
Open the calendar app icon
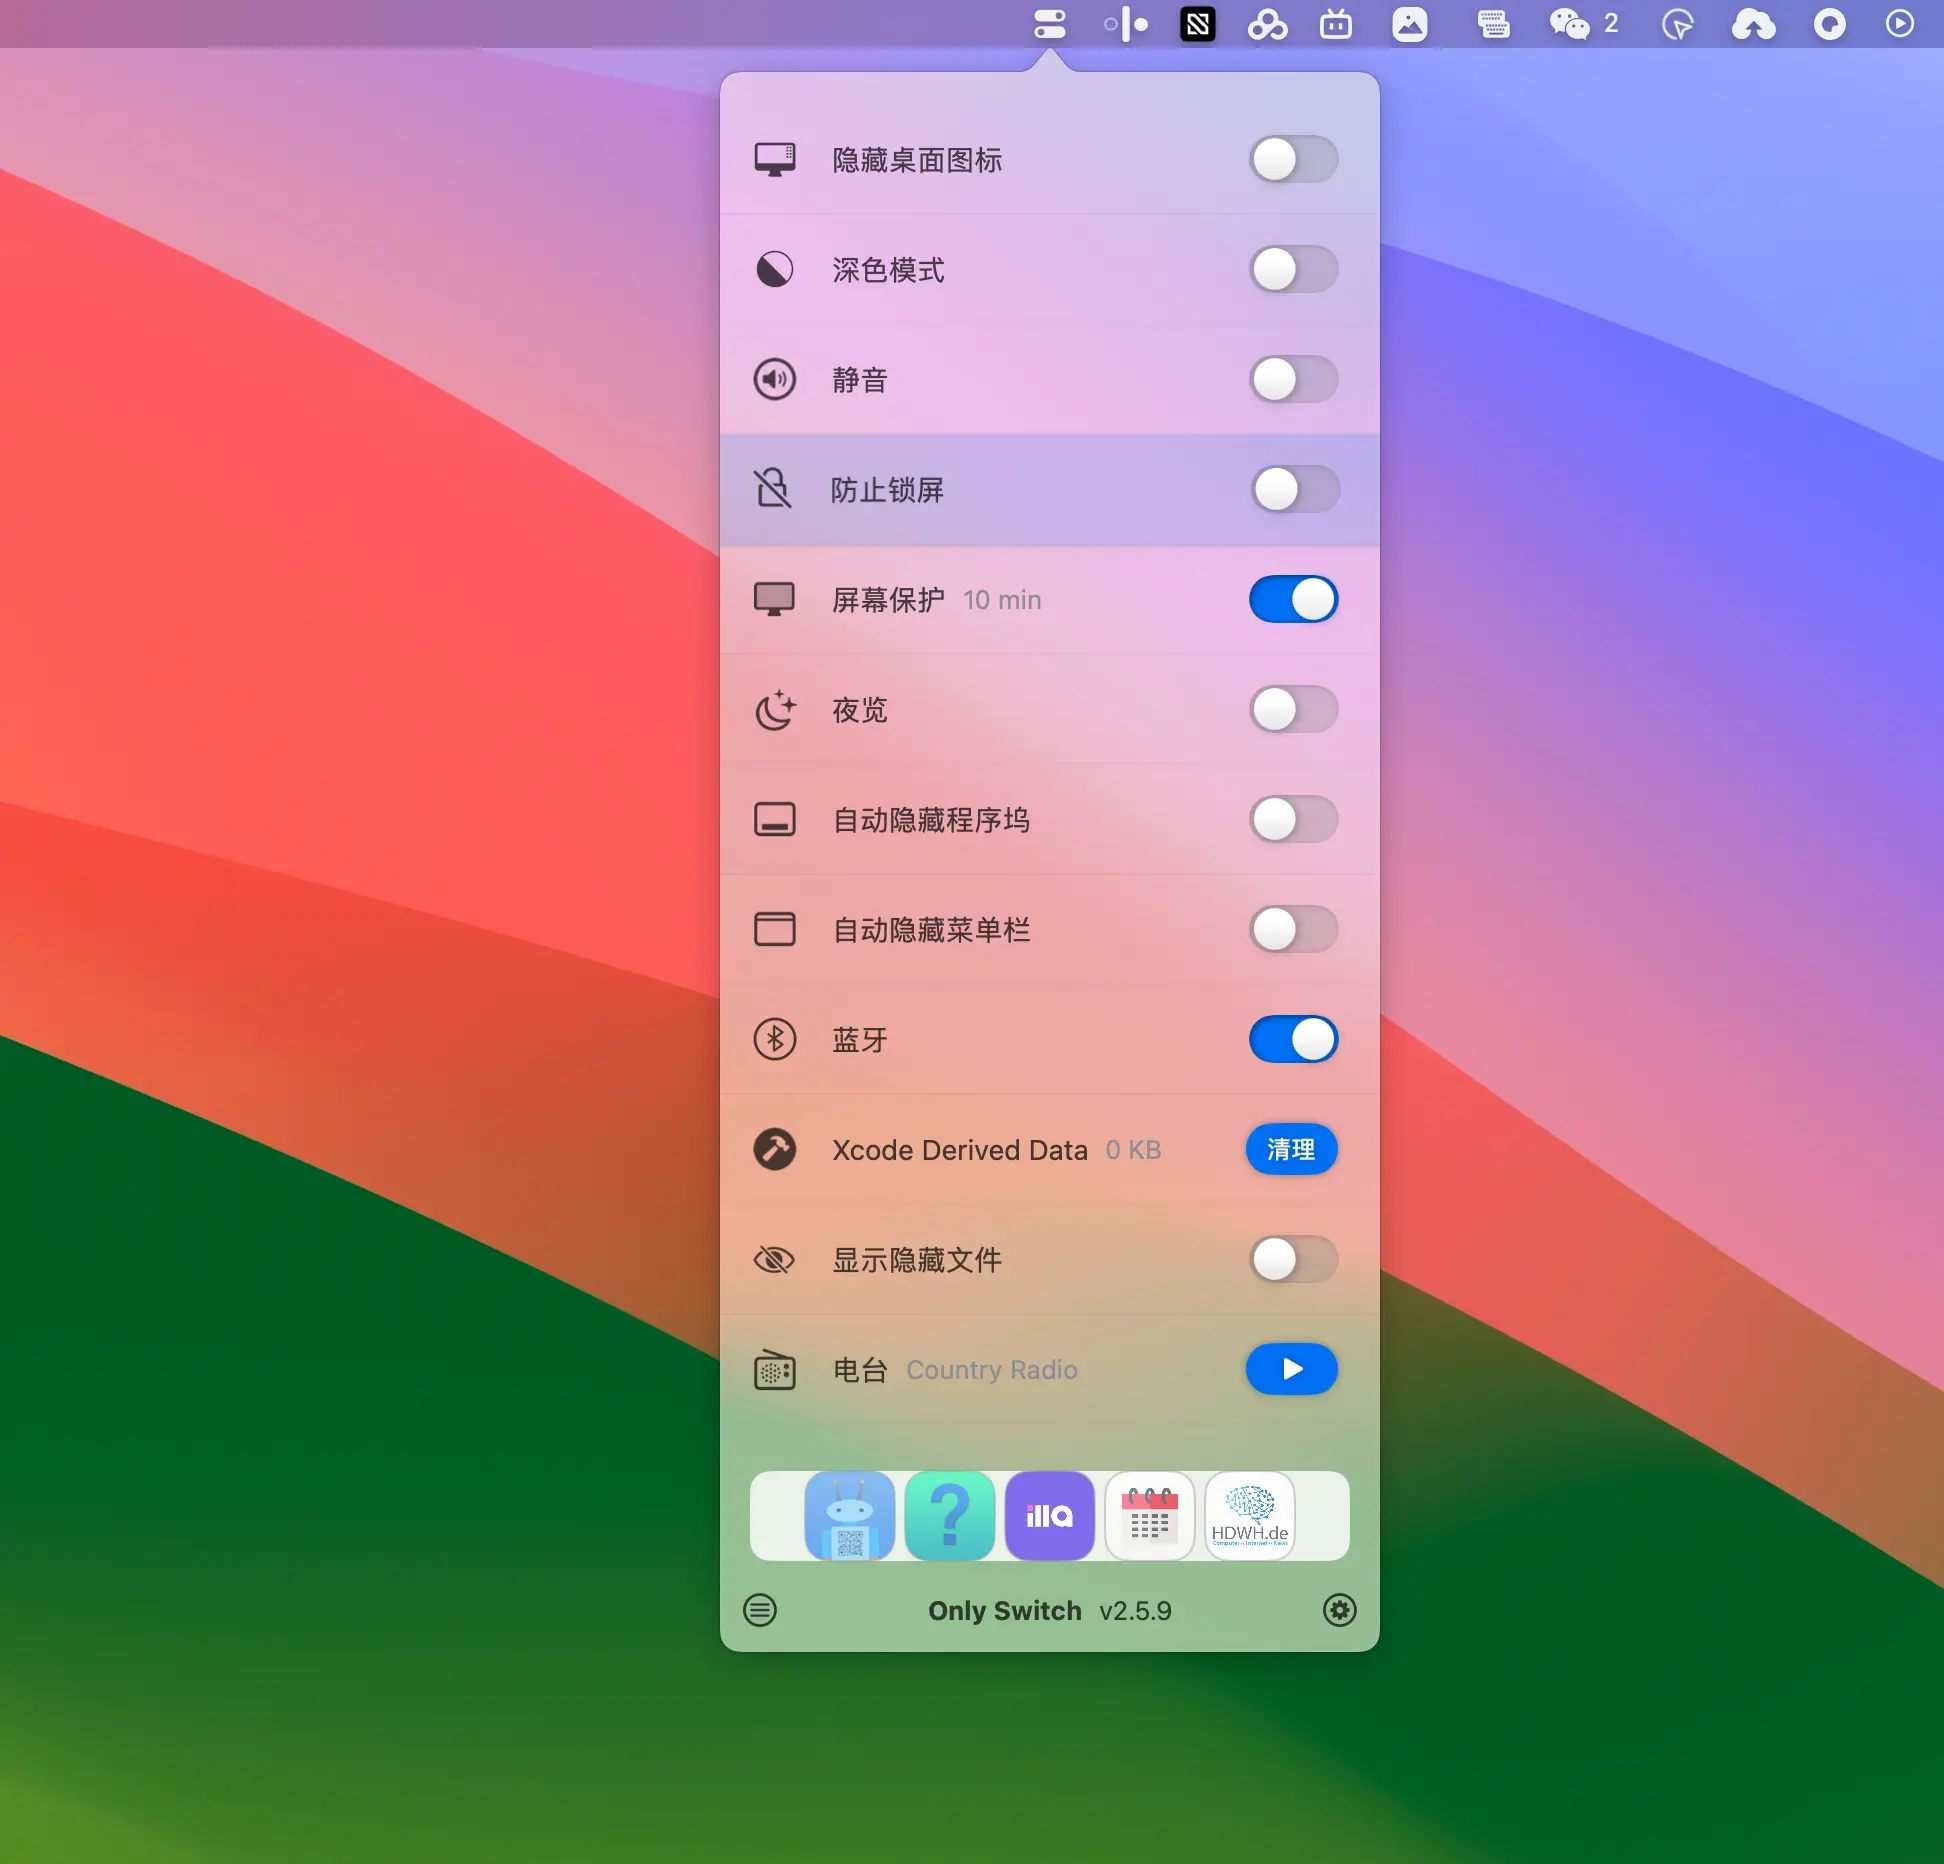click(x=1149, y=1516)
